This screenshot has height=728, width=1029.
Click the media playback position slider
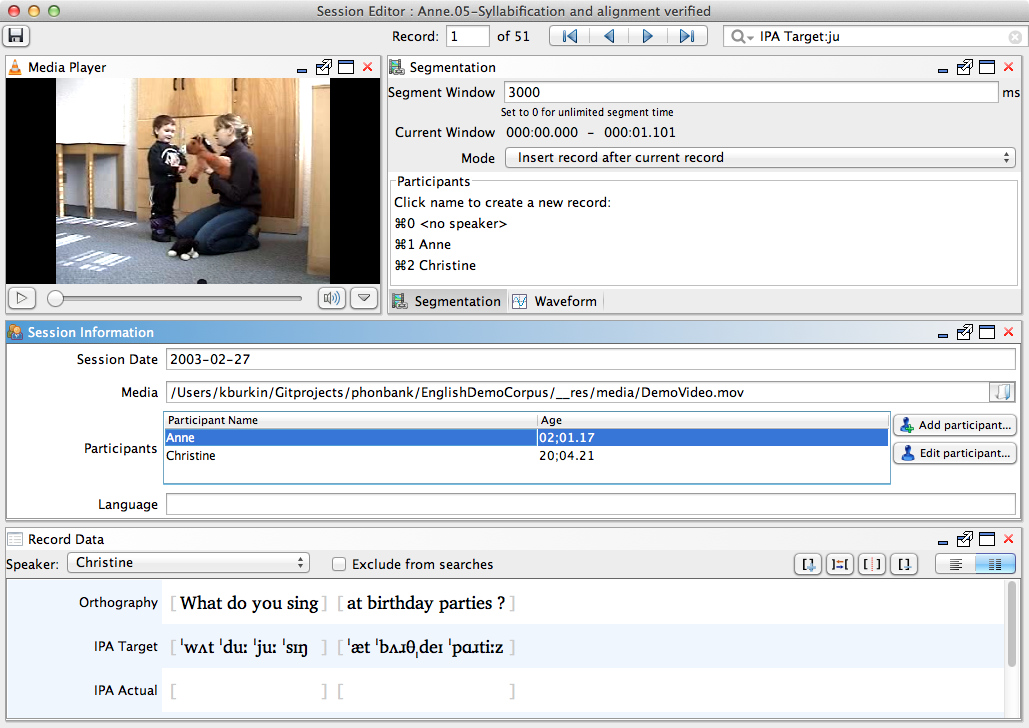(175, 299)
